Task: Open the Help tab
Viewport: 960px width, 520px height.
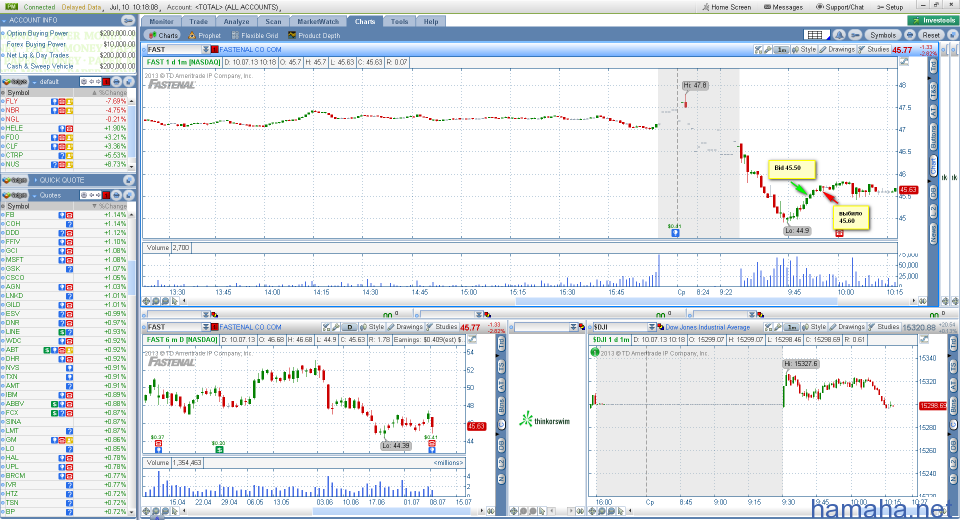Action: [431, 21]
